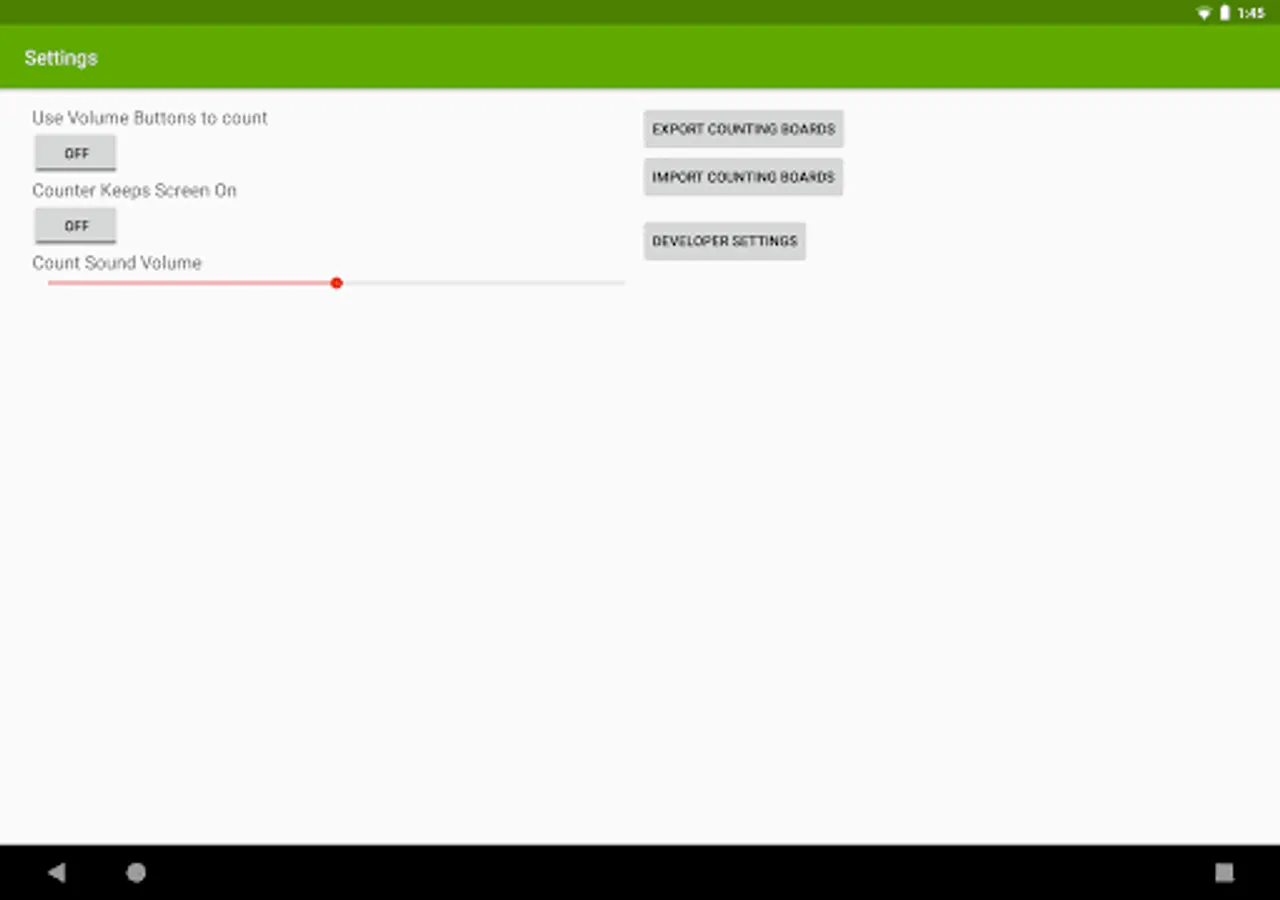Tap Android home circle button
Viewport: 1280px width, 900px height.
pyautogui.click(x=136, y=873)
